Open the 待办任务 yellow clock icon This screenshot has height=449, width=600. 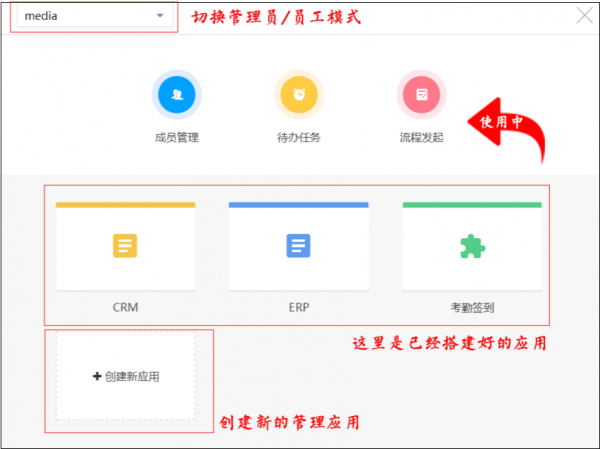coord(299,95)
